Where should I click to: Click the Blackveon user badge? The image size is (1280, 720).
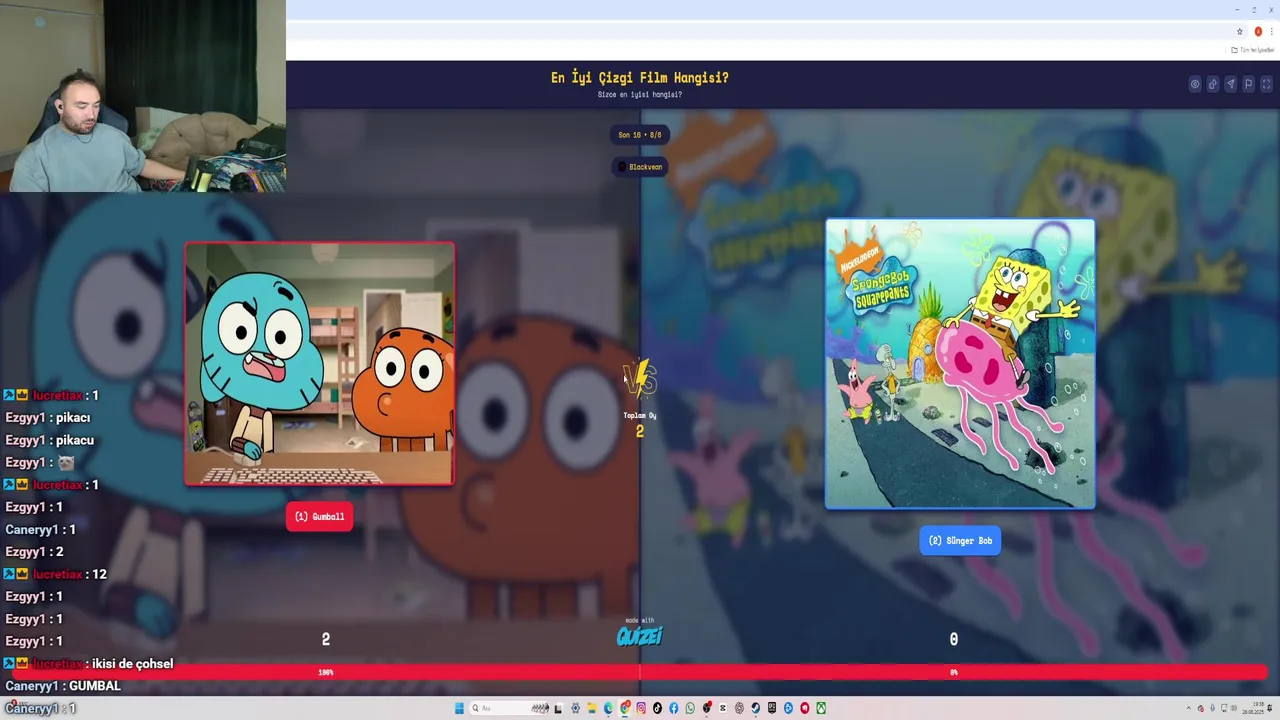click(x=640, y=167)
